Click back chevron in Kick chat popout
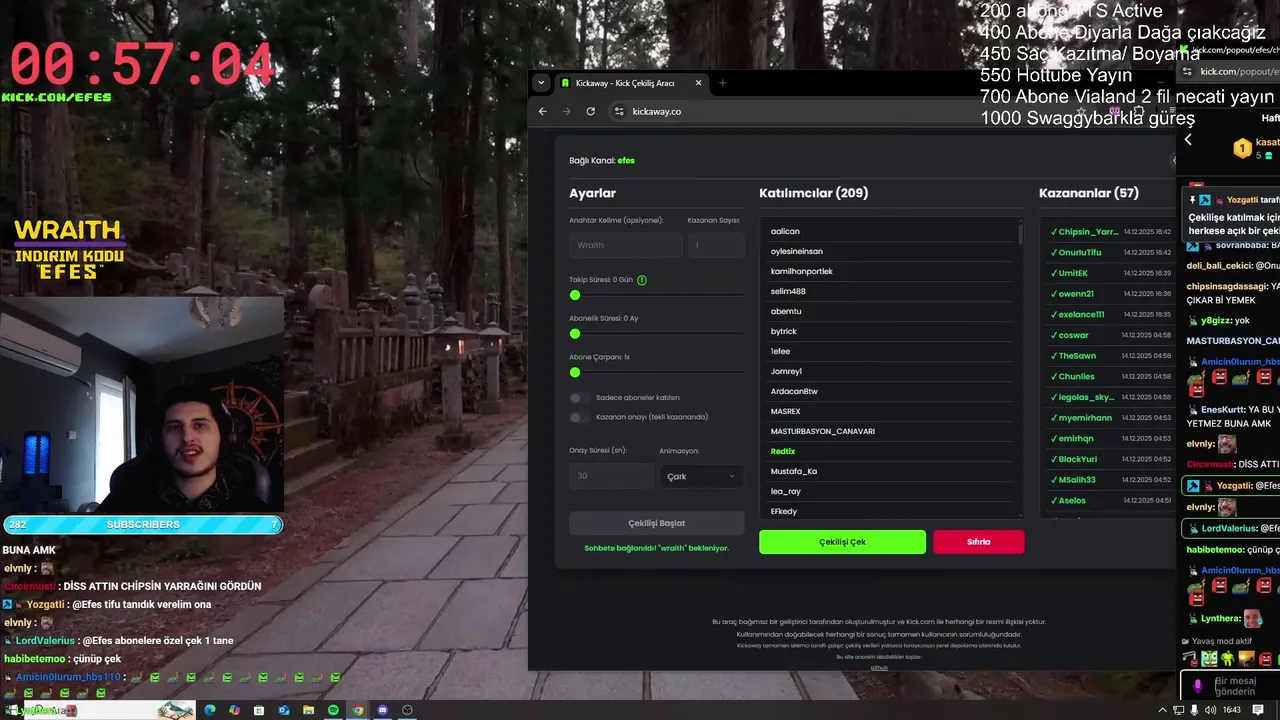This screenshot has width=1280, height=720. (1188, 140)
